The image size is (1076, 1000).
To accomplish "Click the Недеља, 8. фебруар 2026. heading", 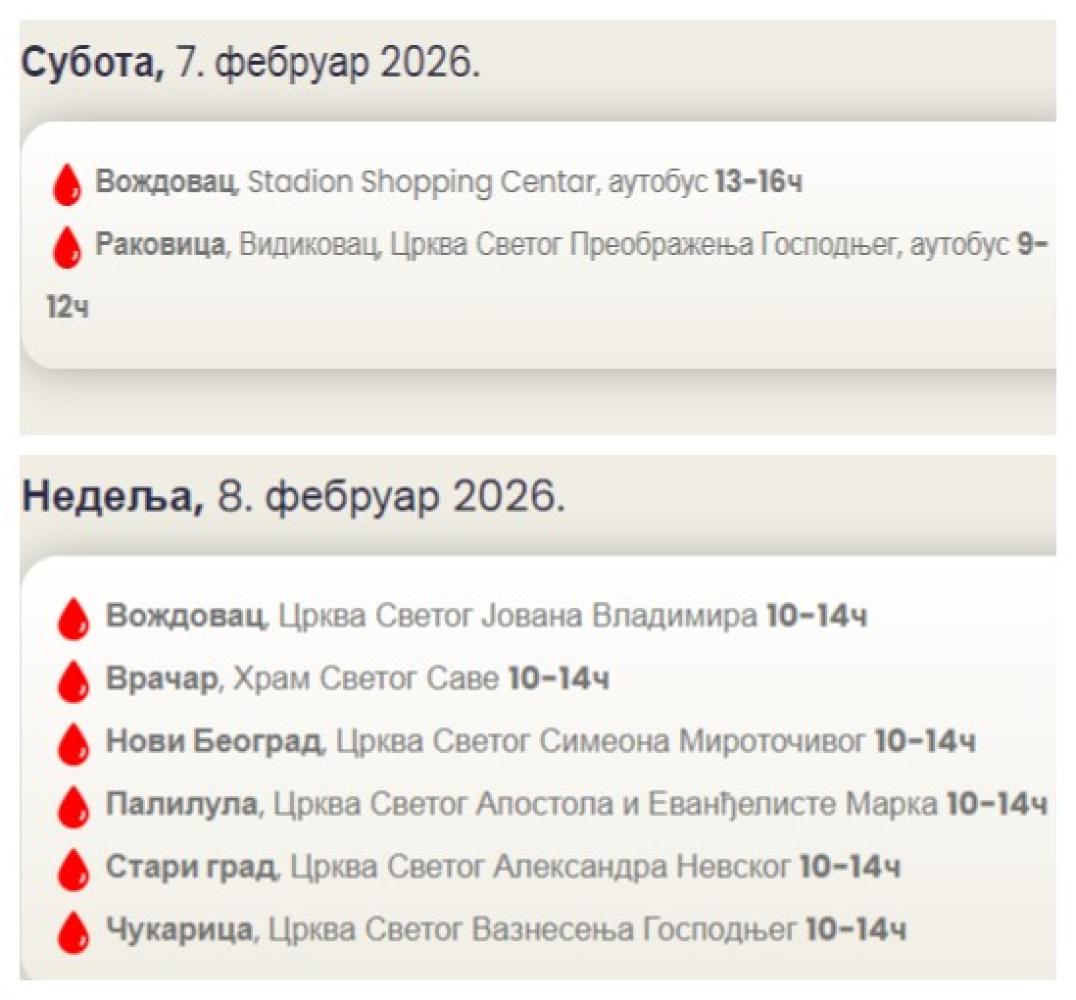I will pos(293,497).
